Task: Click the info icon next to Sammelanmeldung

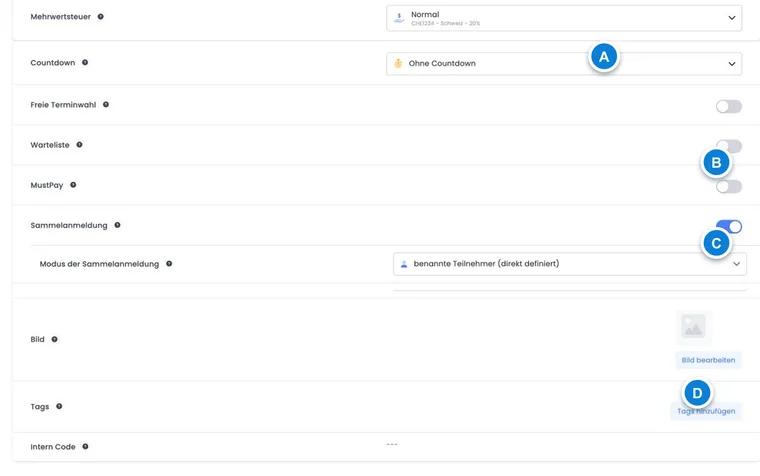Action: (117, 225)
